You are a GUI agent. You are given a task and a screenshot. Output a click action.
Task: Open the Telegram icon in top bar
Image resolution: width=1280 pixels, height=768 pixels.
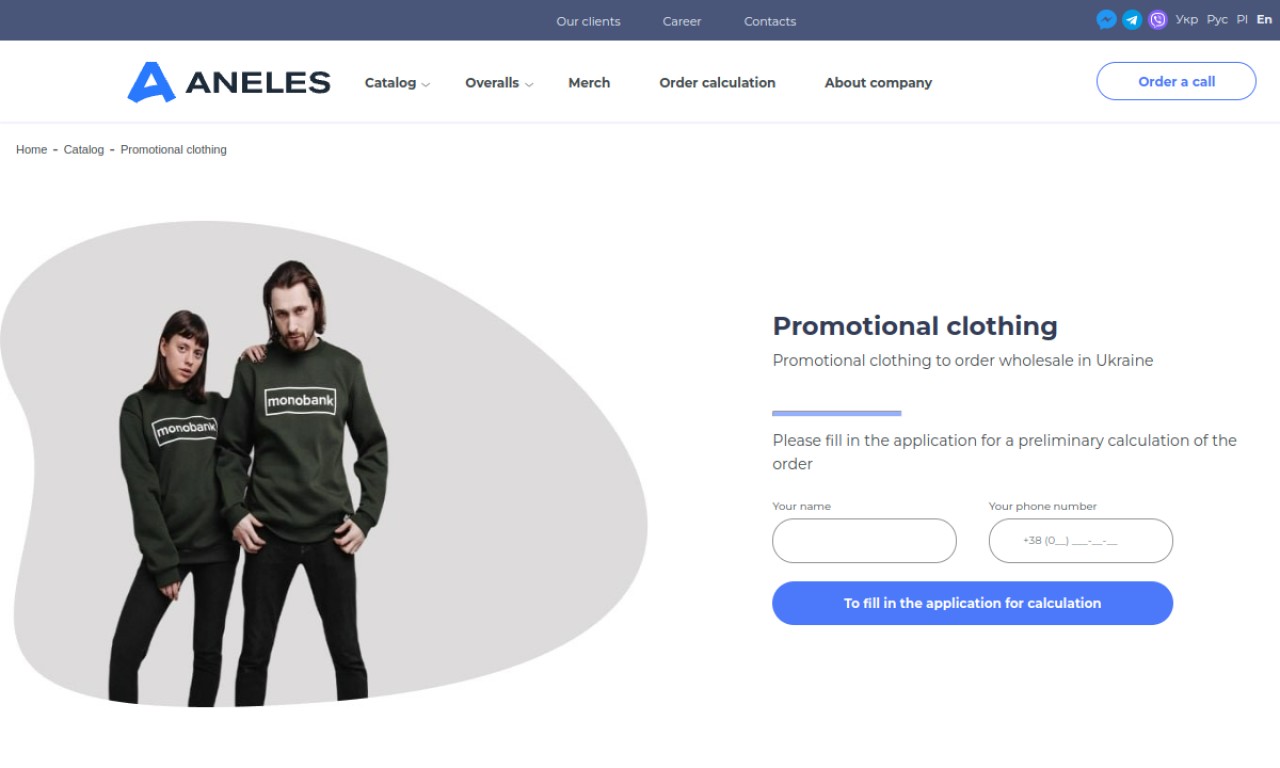coord(1132,20)
